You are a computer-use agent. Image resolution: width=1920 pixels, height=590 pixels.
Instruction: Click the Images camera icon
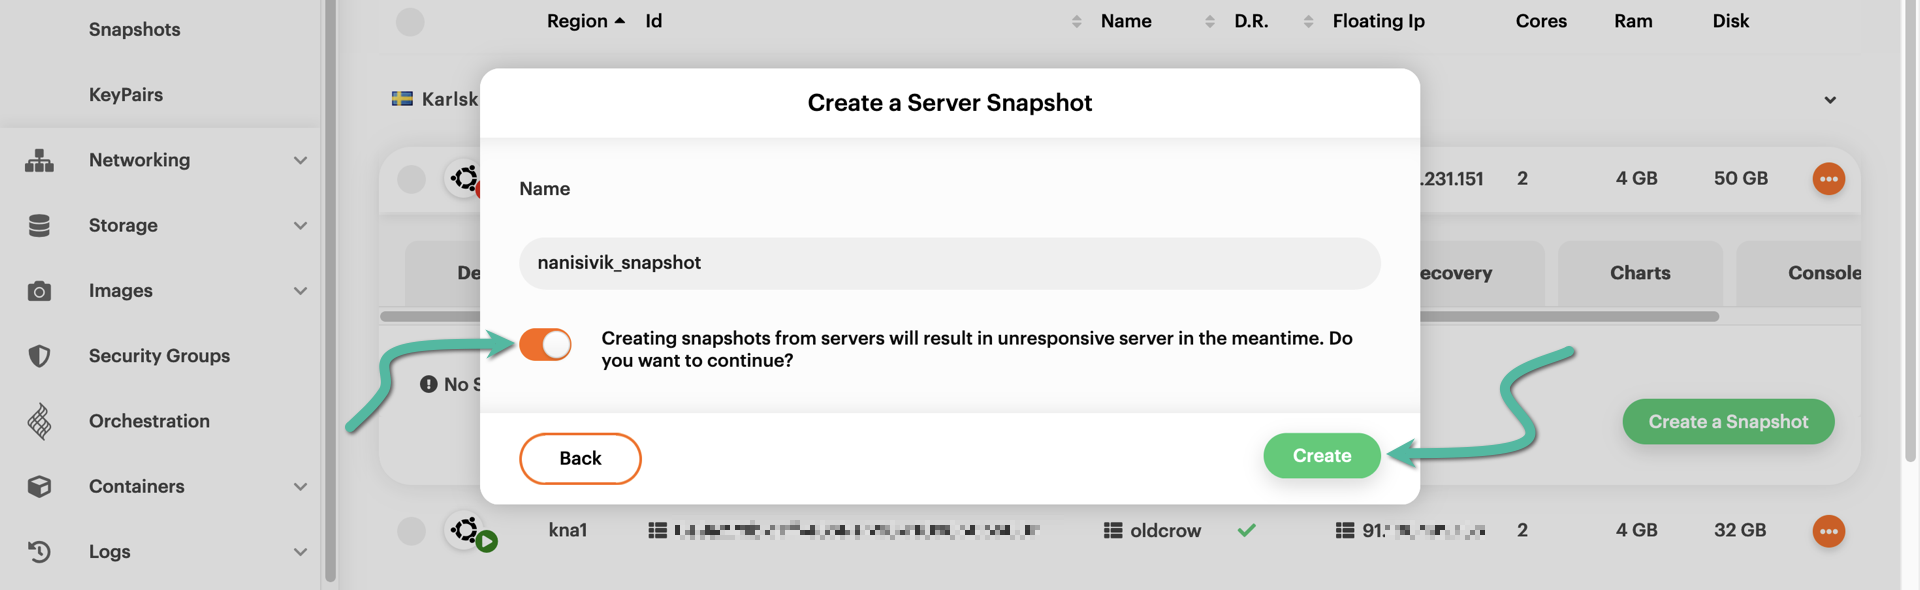point(39,291)
